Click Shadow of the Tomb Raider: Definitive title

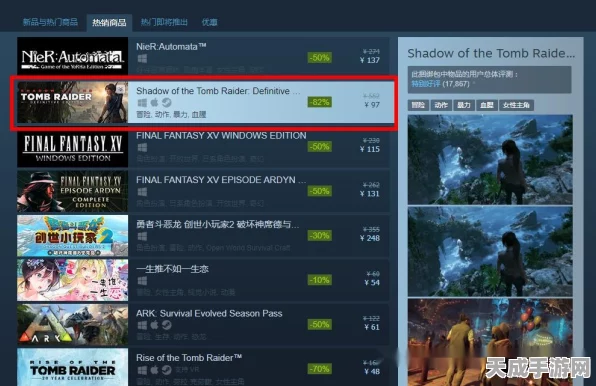218,91
